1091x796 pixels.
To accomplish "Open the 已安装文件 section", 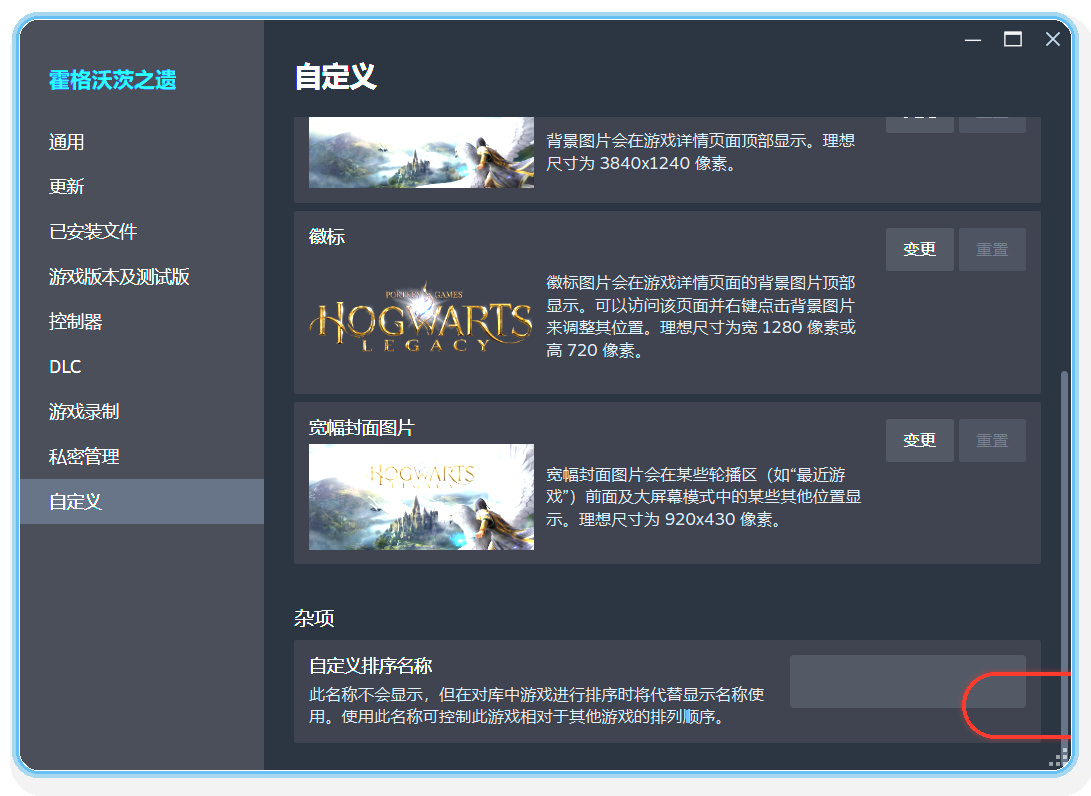I will pyautogui.click(x=142, y=232).
